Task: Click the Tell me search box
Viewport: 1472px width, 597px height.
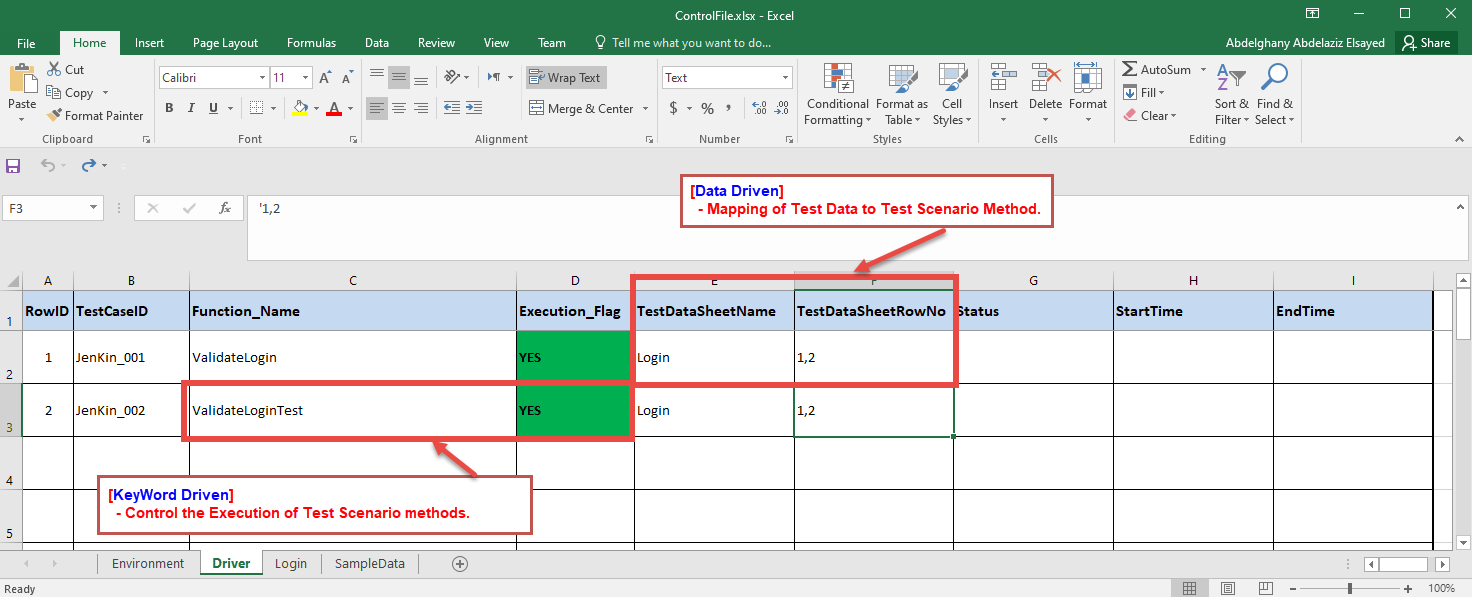Action: 683,43
